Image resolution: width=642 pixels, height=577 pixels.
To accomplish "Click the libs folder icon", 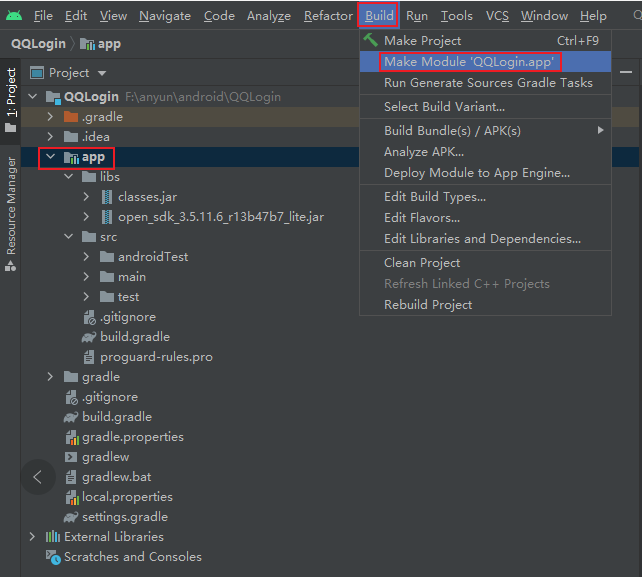I will [89, 177].
